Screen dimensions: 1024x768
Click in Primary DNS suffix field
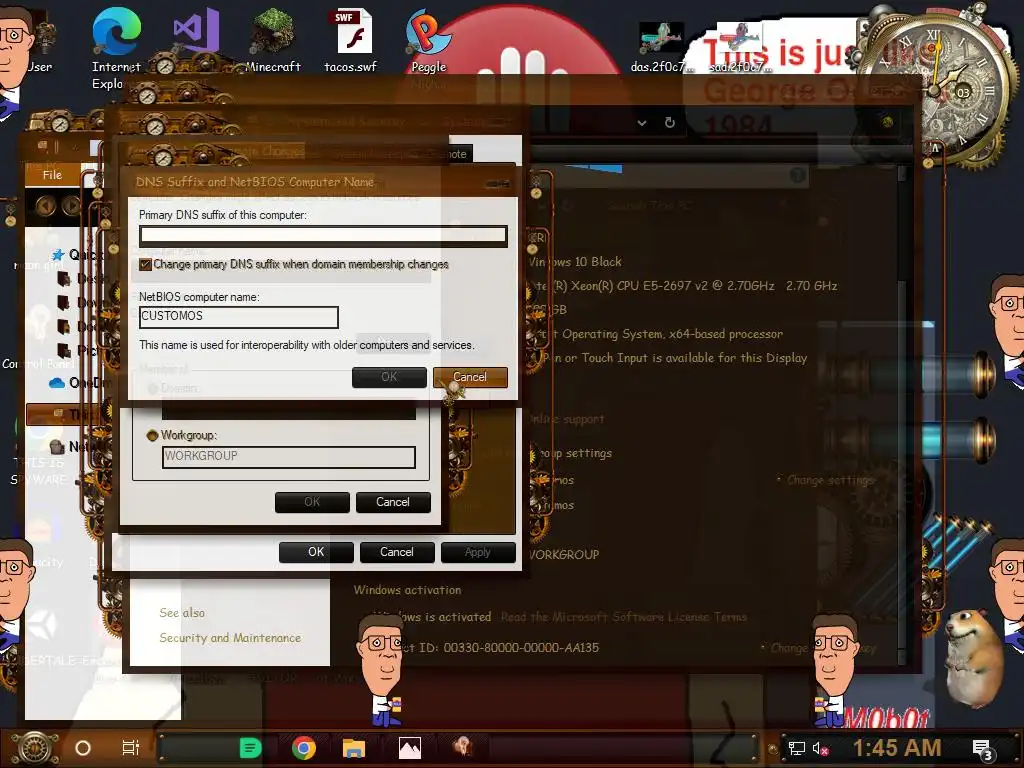(x=323, y=236)
